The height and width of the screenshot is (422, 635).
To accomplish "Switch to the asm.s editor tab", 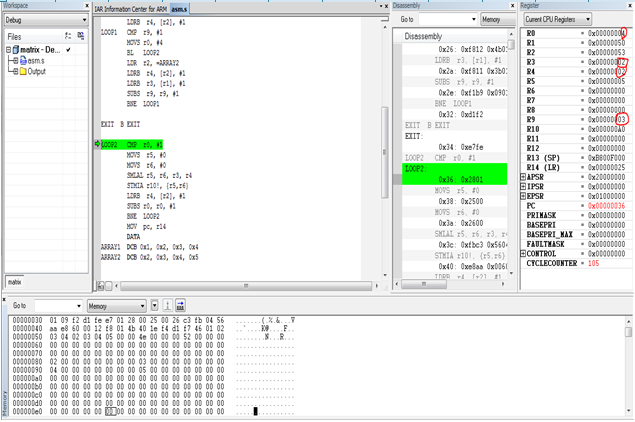I will tap(179, 9).
